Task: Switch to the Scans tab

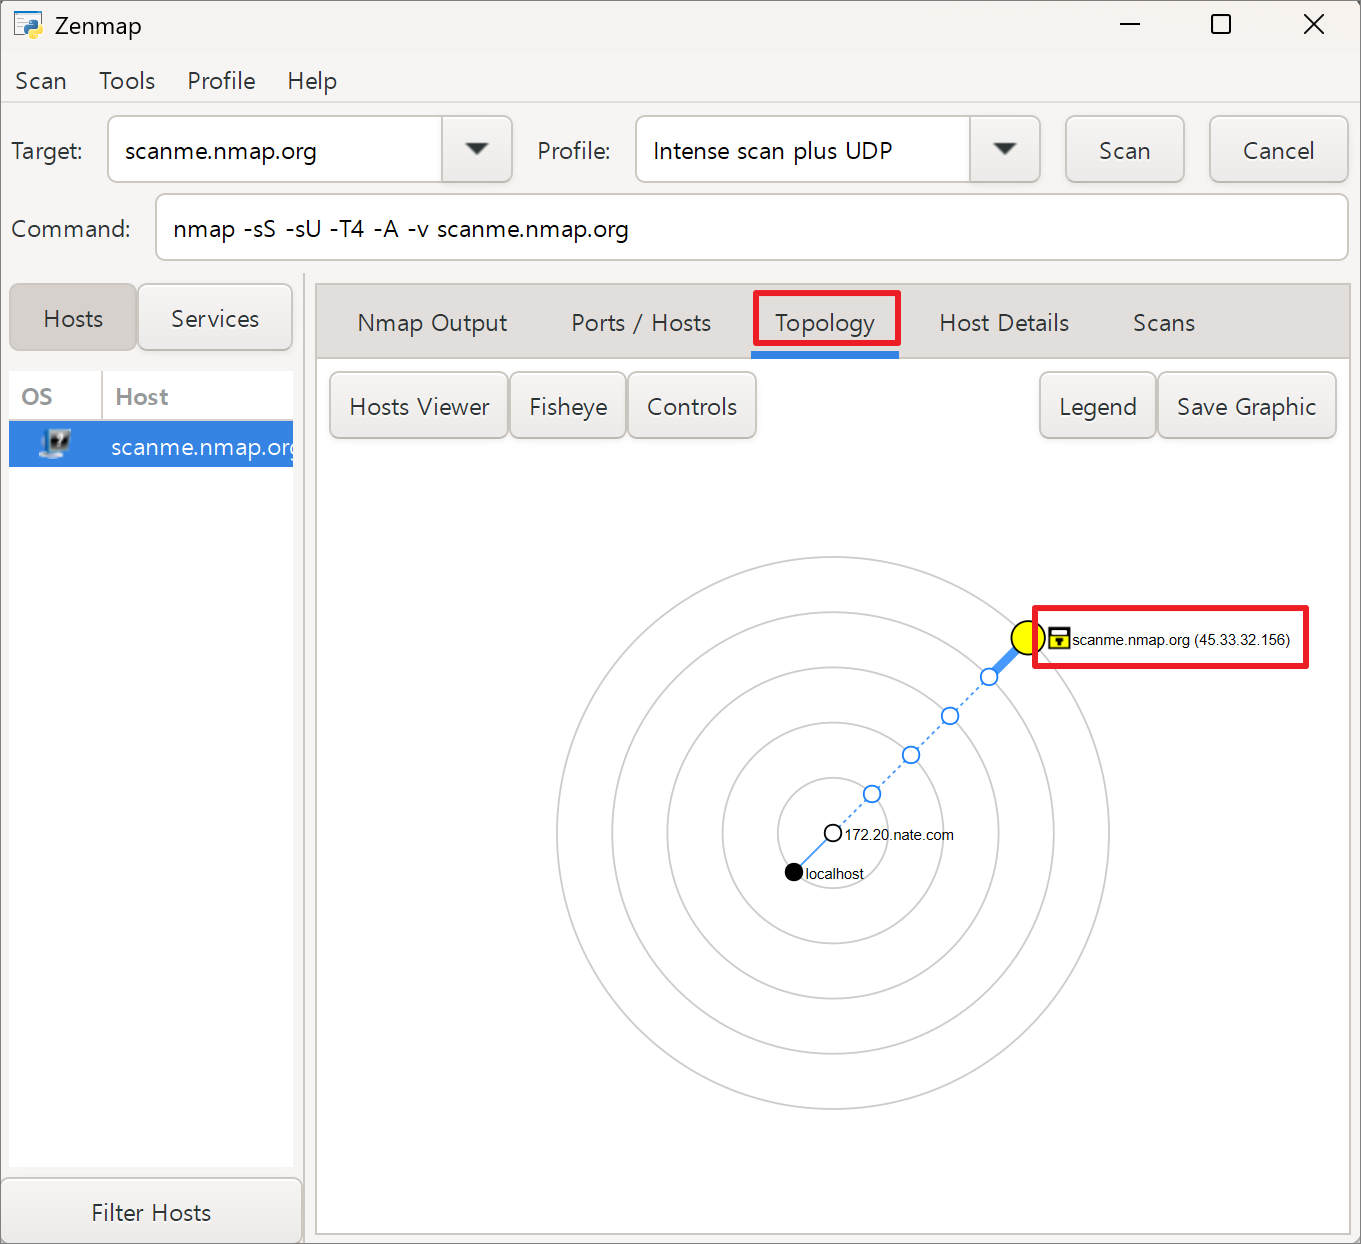Action: [1164, 323]
